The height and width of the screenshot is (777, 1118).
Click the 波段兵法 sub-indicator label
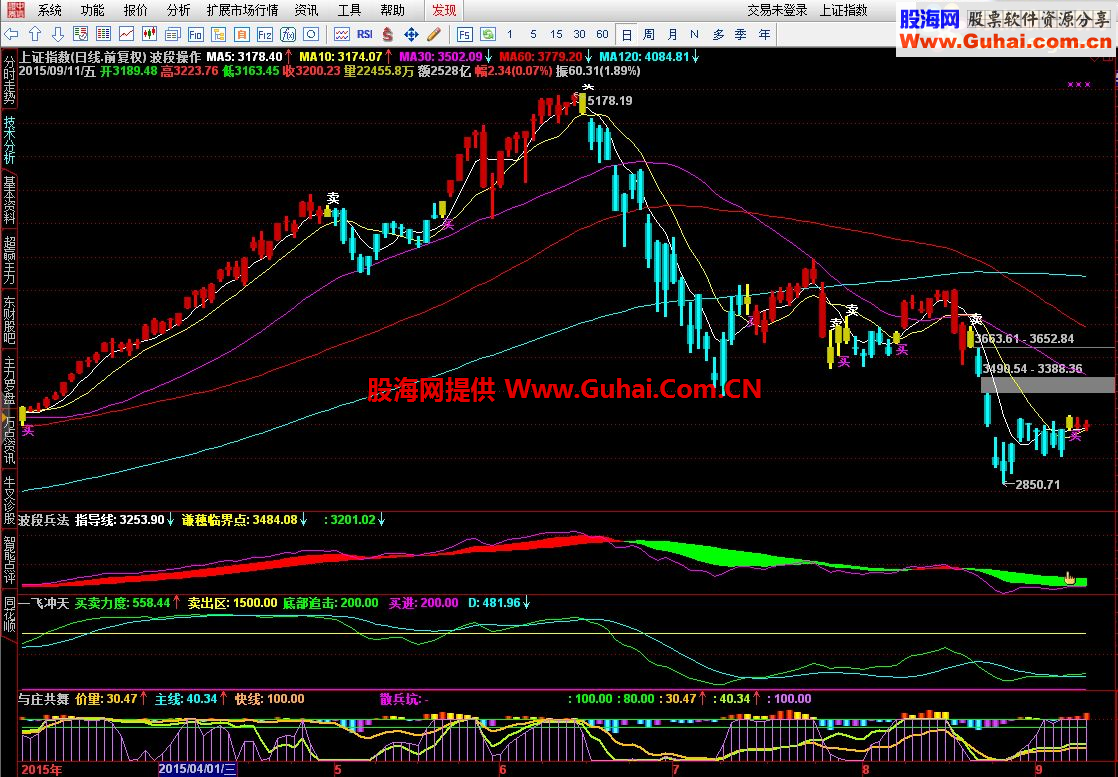click(44, 520)
